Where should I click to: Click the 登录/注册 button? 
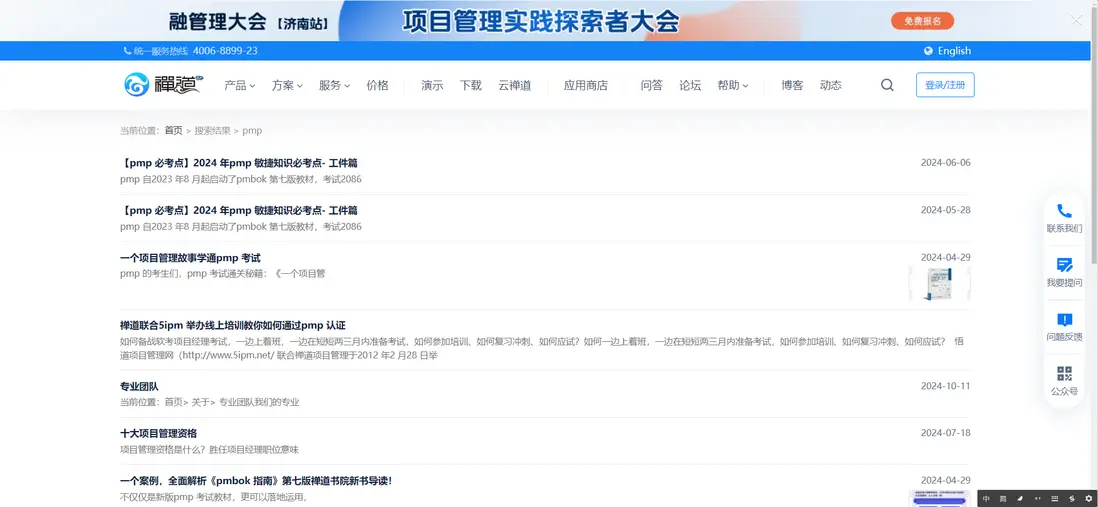[945, 85]
